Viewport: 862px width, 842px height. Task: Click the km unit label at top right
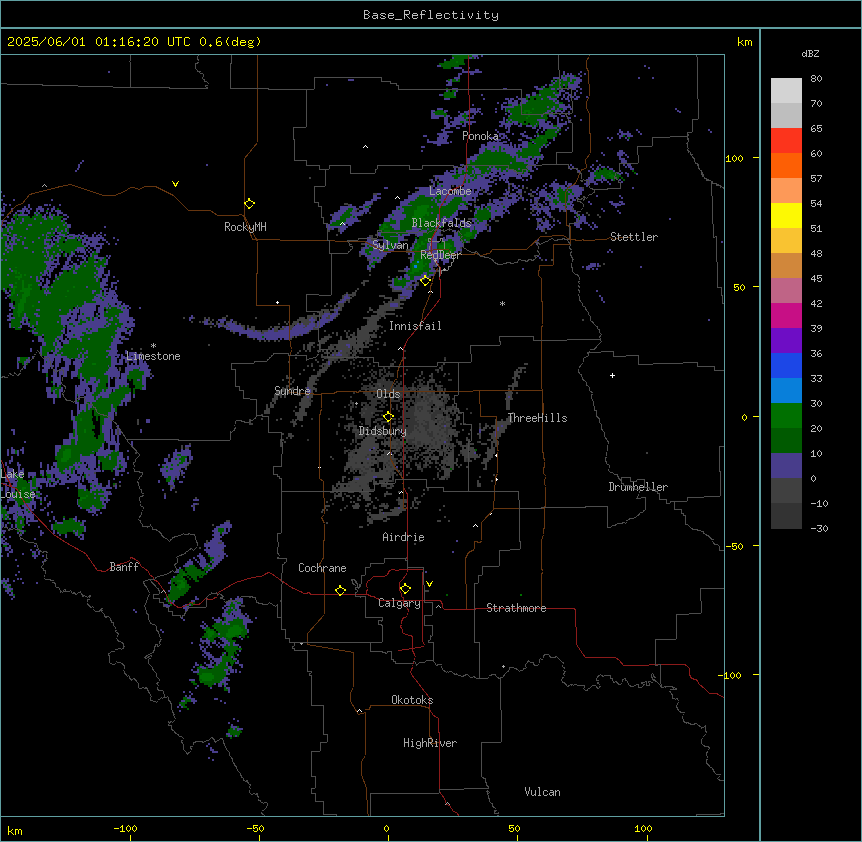point(744,42)
